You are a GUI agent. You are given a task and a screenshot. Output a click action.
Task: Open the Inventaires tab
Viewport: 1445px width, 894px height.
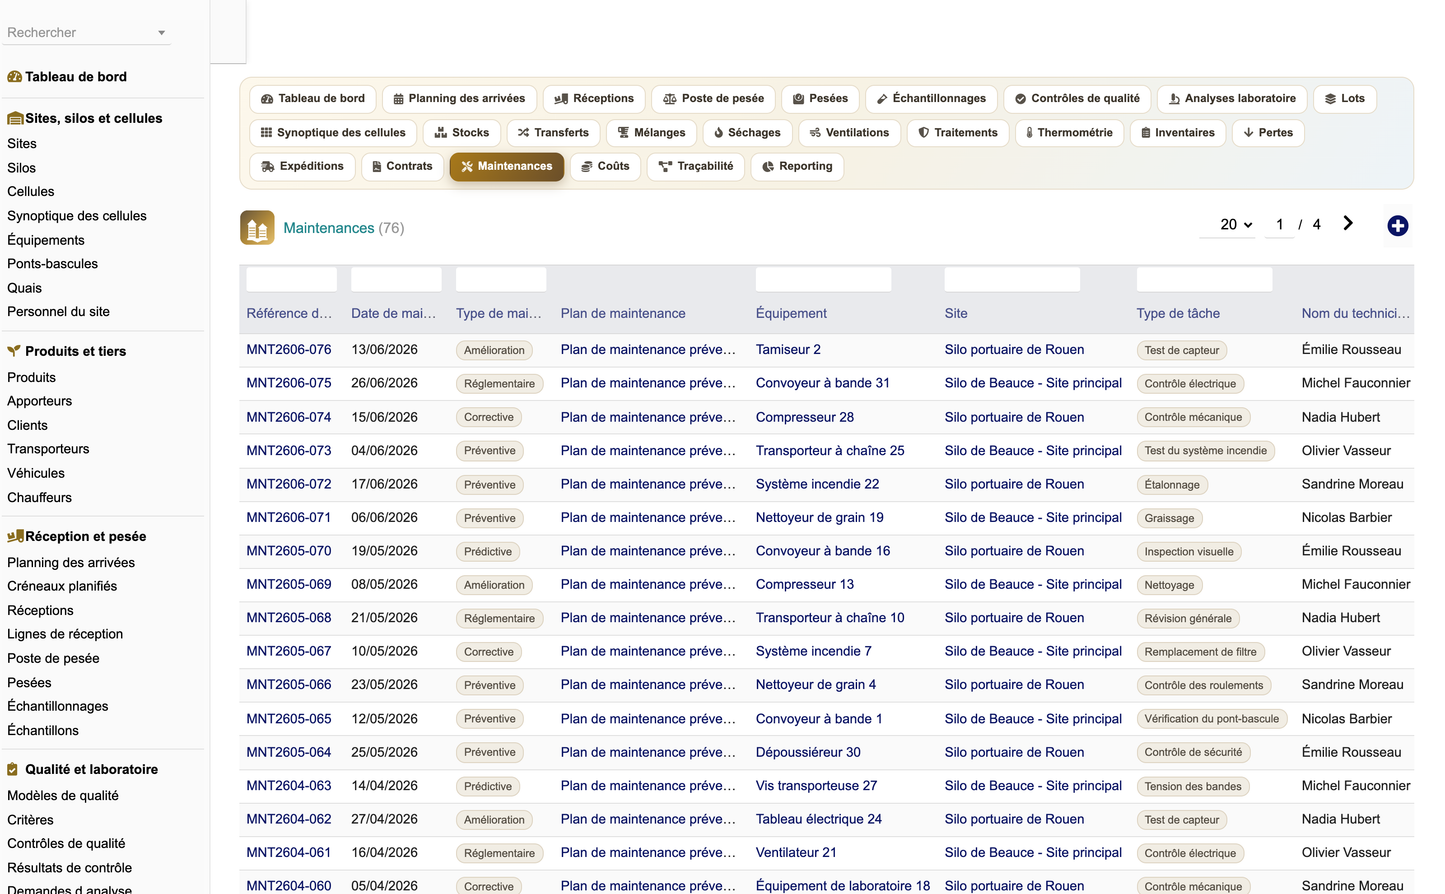click(1178, 133)
